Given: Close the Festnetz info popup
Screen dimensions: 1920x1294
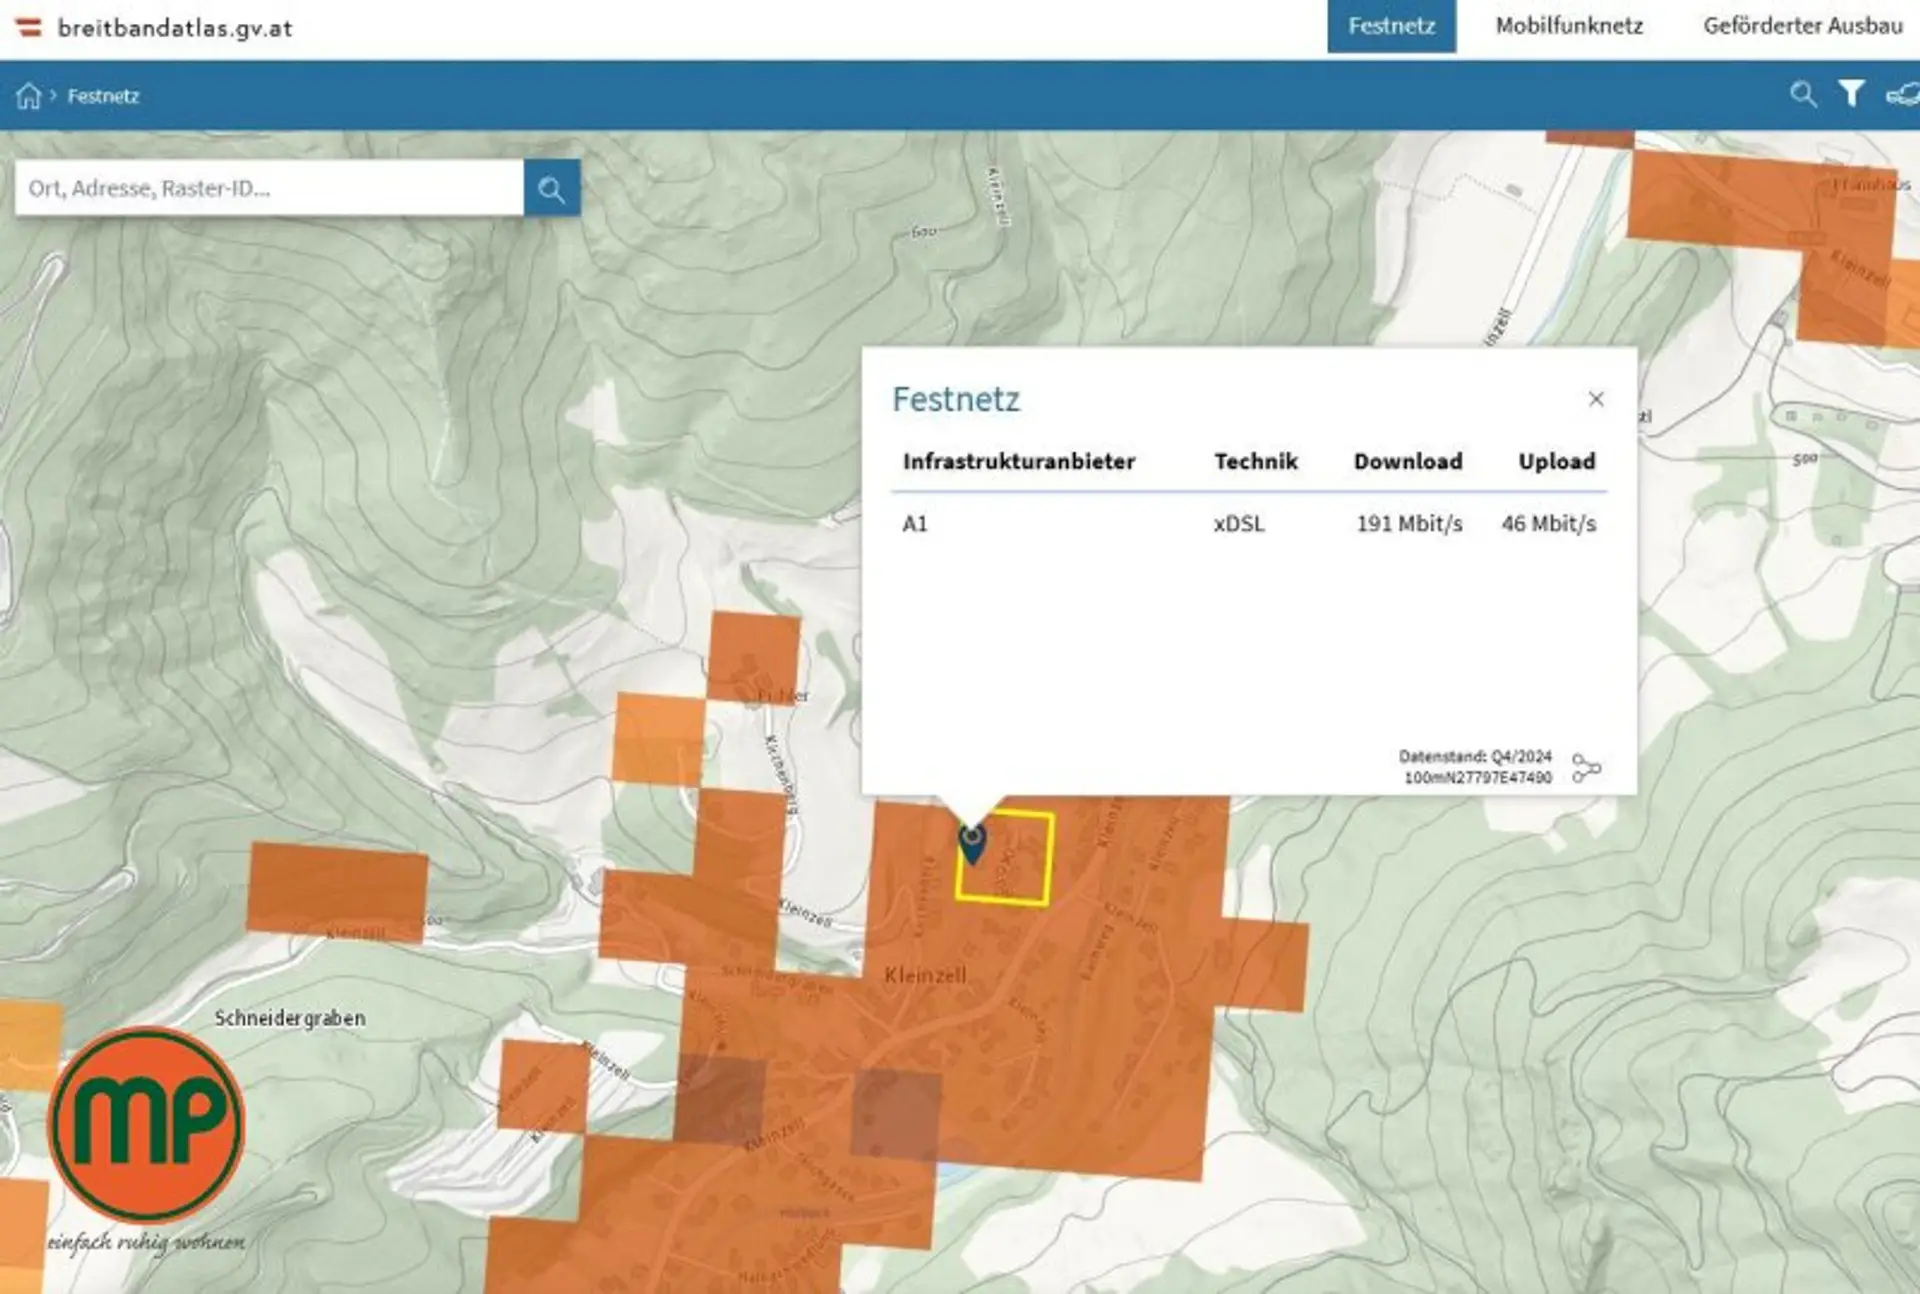Looking at the screenshot, I should click(x=1596, y=399).
